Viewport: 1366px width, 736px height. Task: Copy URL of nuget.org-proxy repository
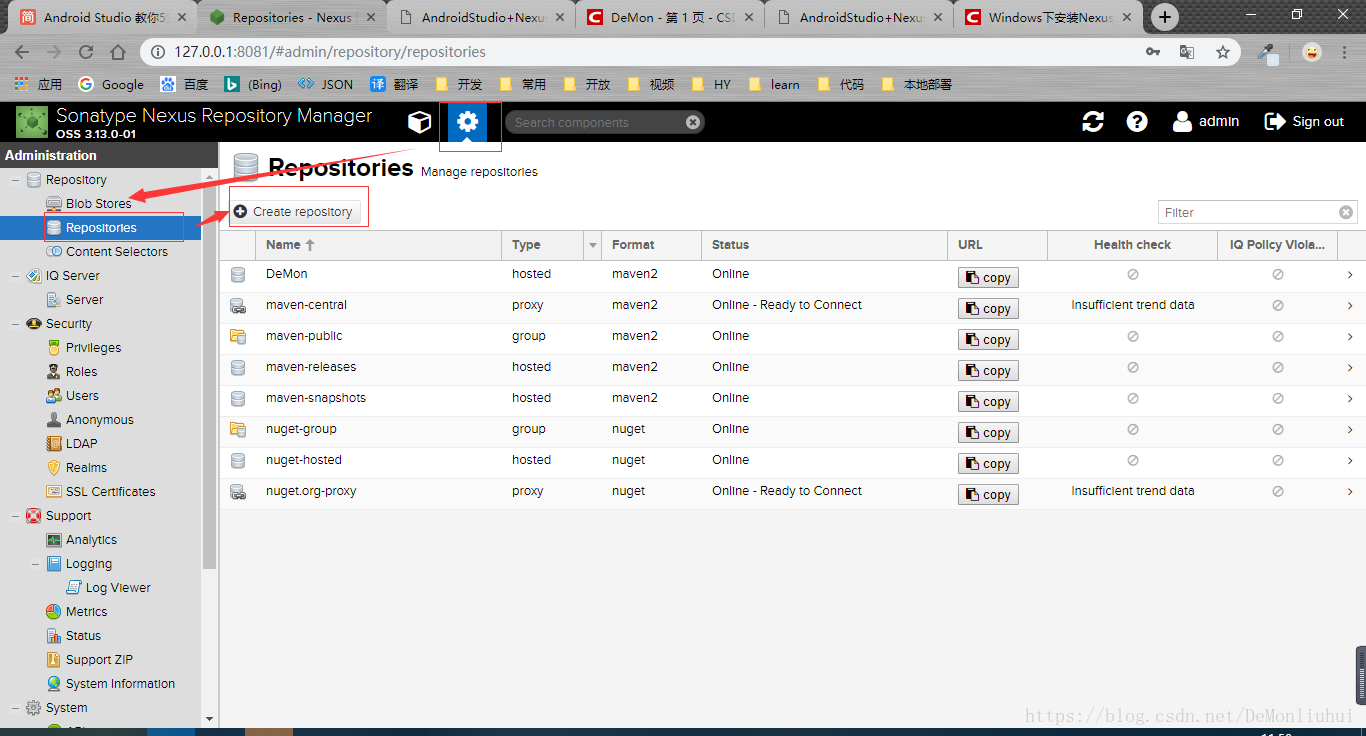tap(988, 495)
